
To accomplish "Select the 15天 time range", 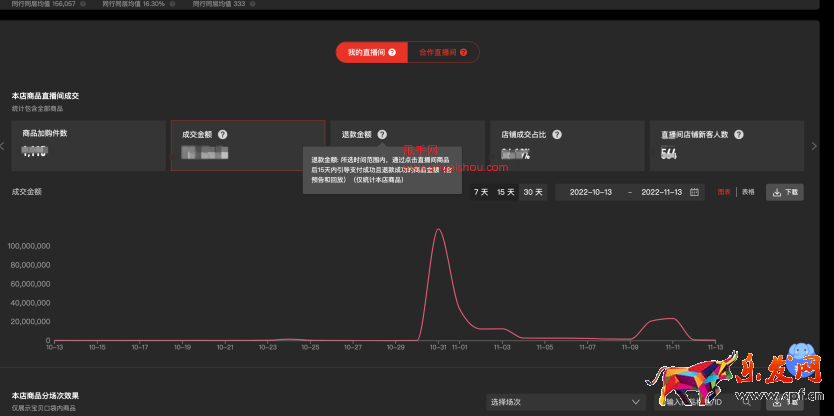I will 507,192.
